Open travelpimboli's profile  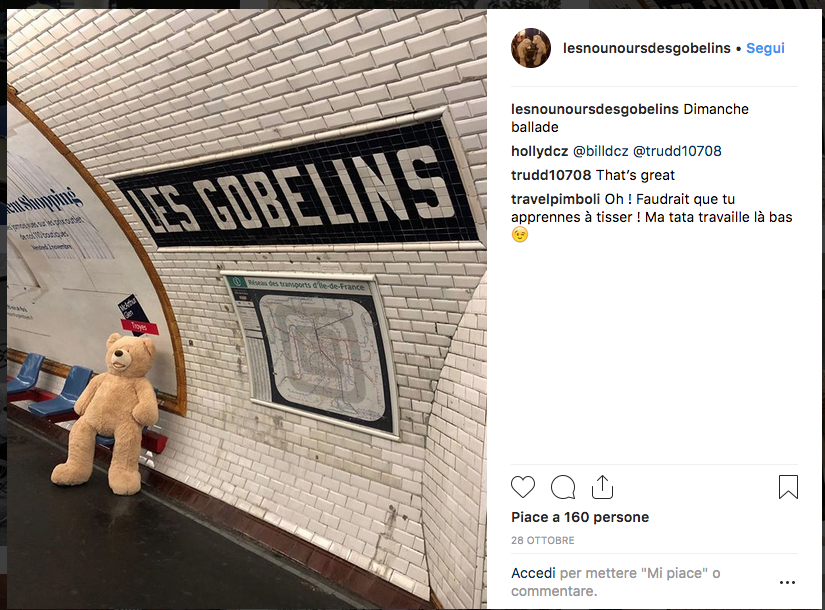point(555,199)
